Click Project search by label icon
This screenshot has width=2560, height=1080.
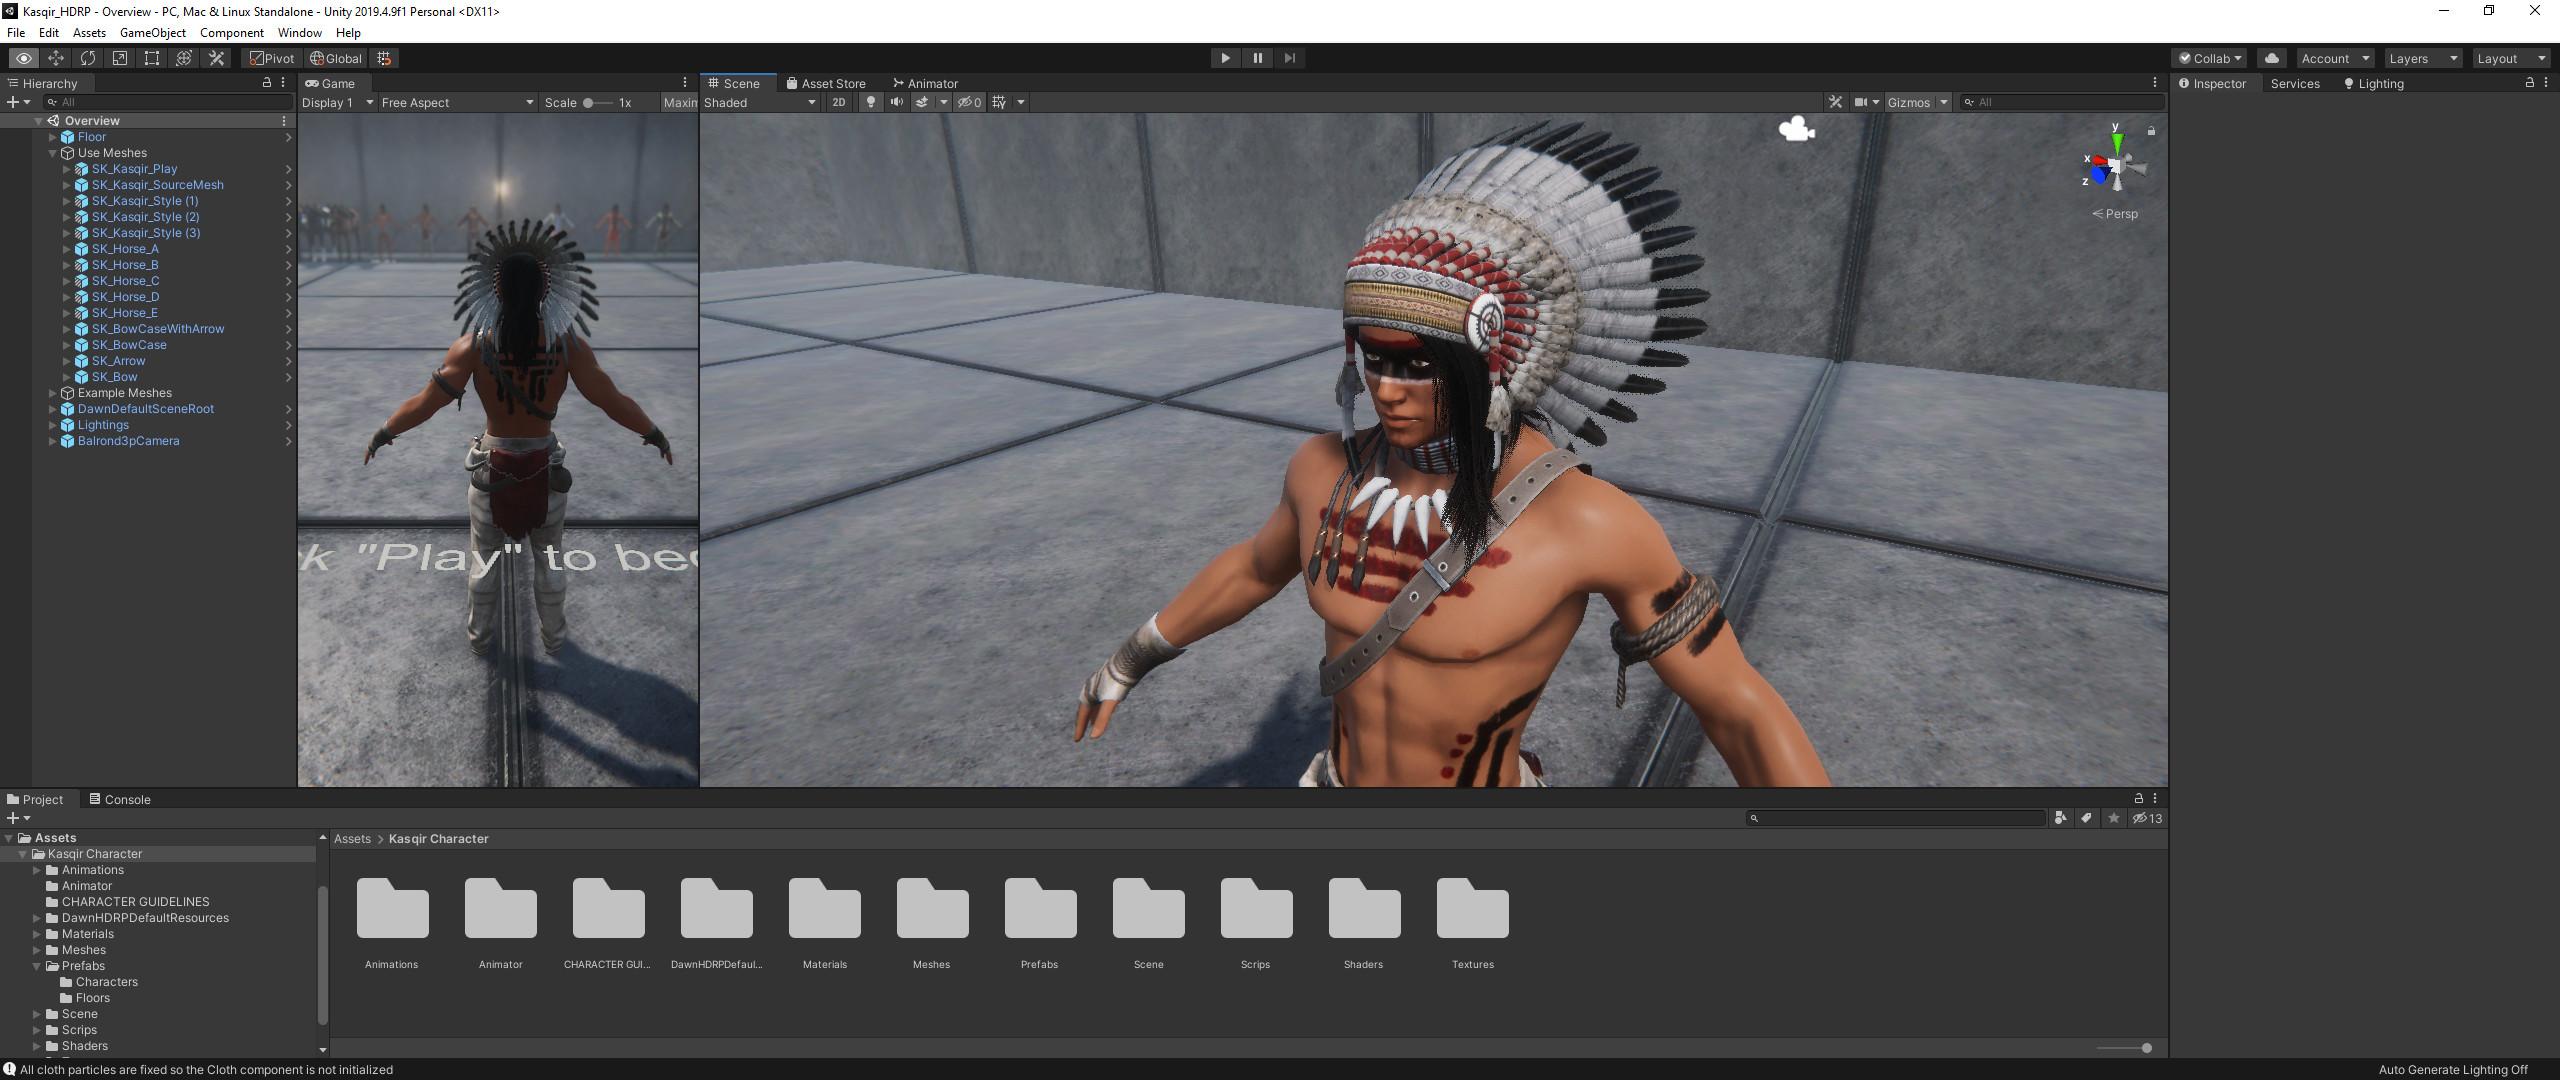(x=2087, y=818)
